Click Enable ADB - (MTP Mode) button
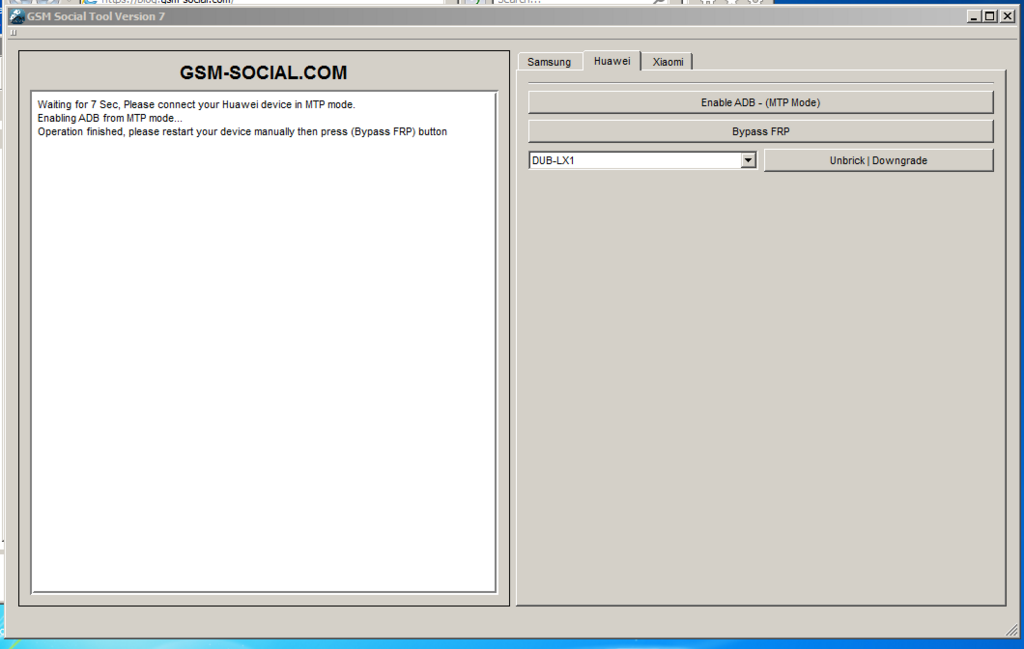The image size is (1024, 649). click(x=760, y=103)
